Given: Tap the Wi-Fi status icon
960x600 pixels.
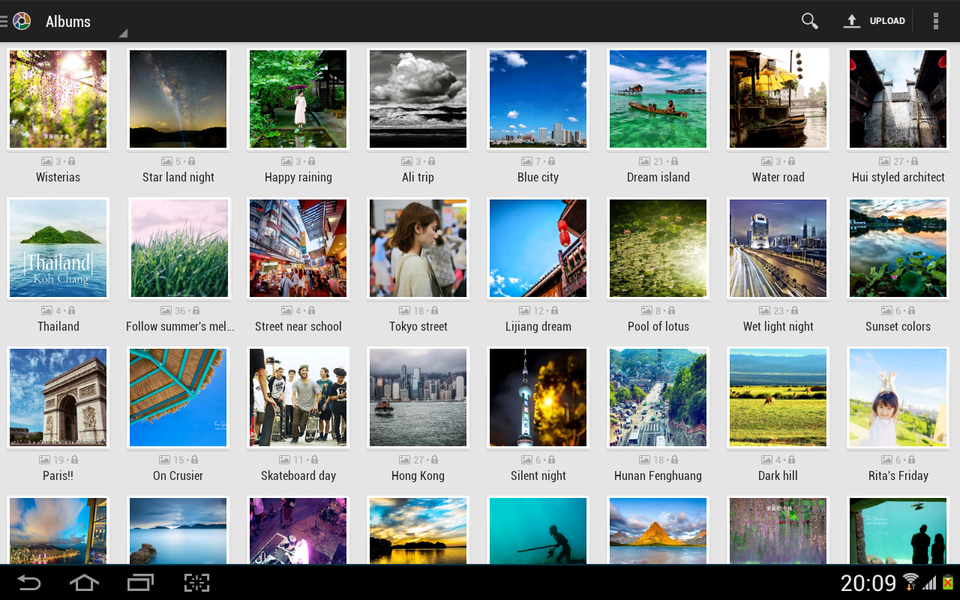Looking at the screenshot, I should (x=912, y=580).
